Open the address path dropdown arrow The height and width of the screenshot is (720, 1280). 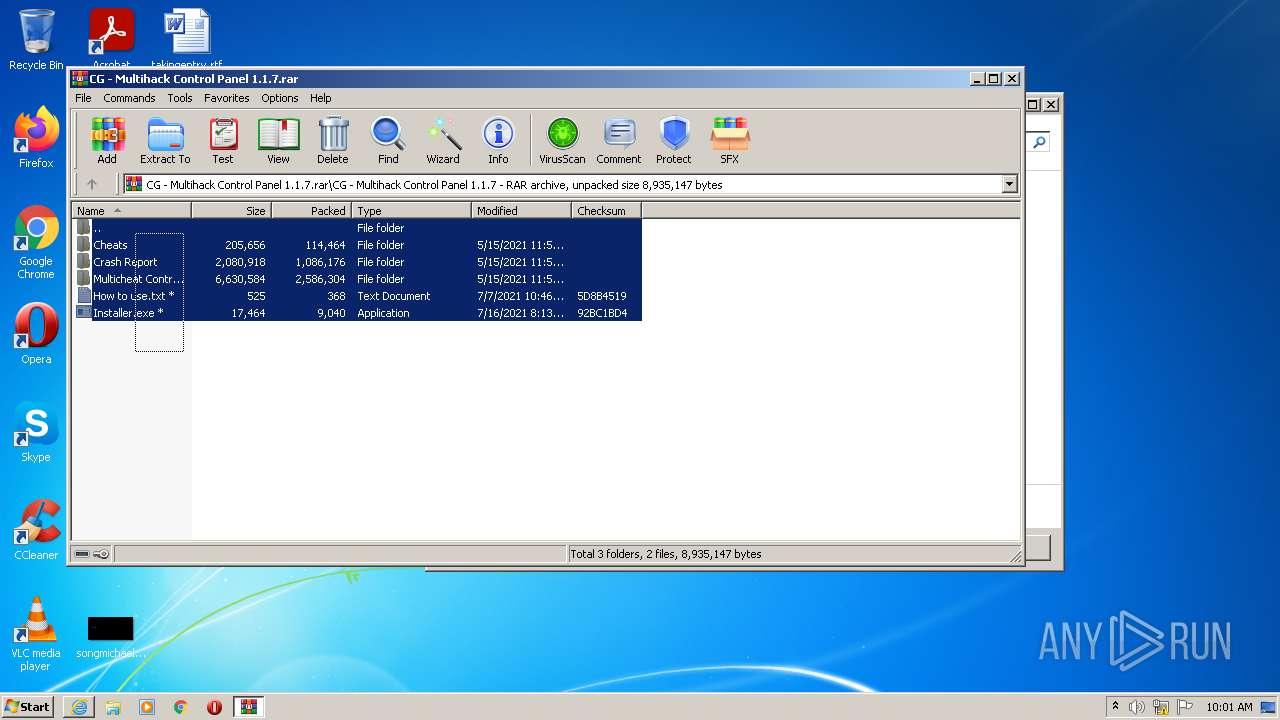tap(1009, 184)
